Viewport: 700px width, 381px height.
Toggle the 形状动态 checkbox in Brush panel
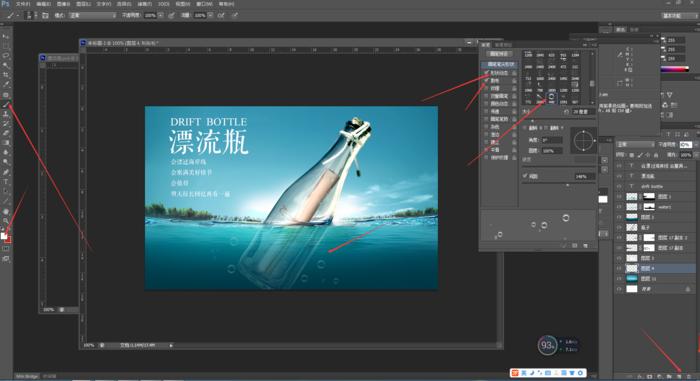[487, 73]
